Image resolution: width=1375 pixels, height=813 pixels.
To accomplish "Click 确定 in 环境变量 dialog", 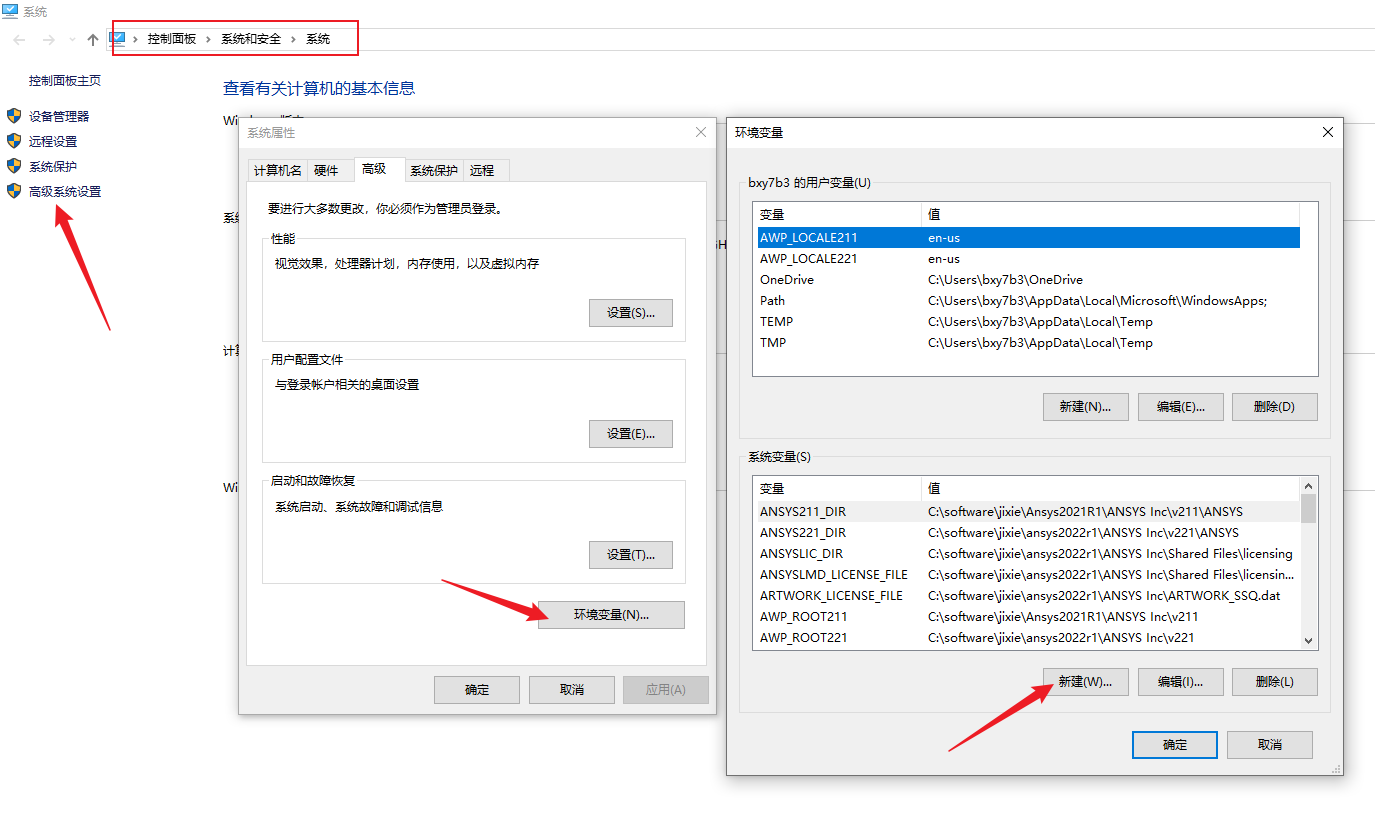I will tap(1175, 745).
